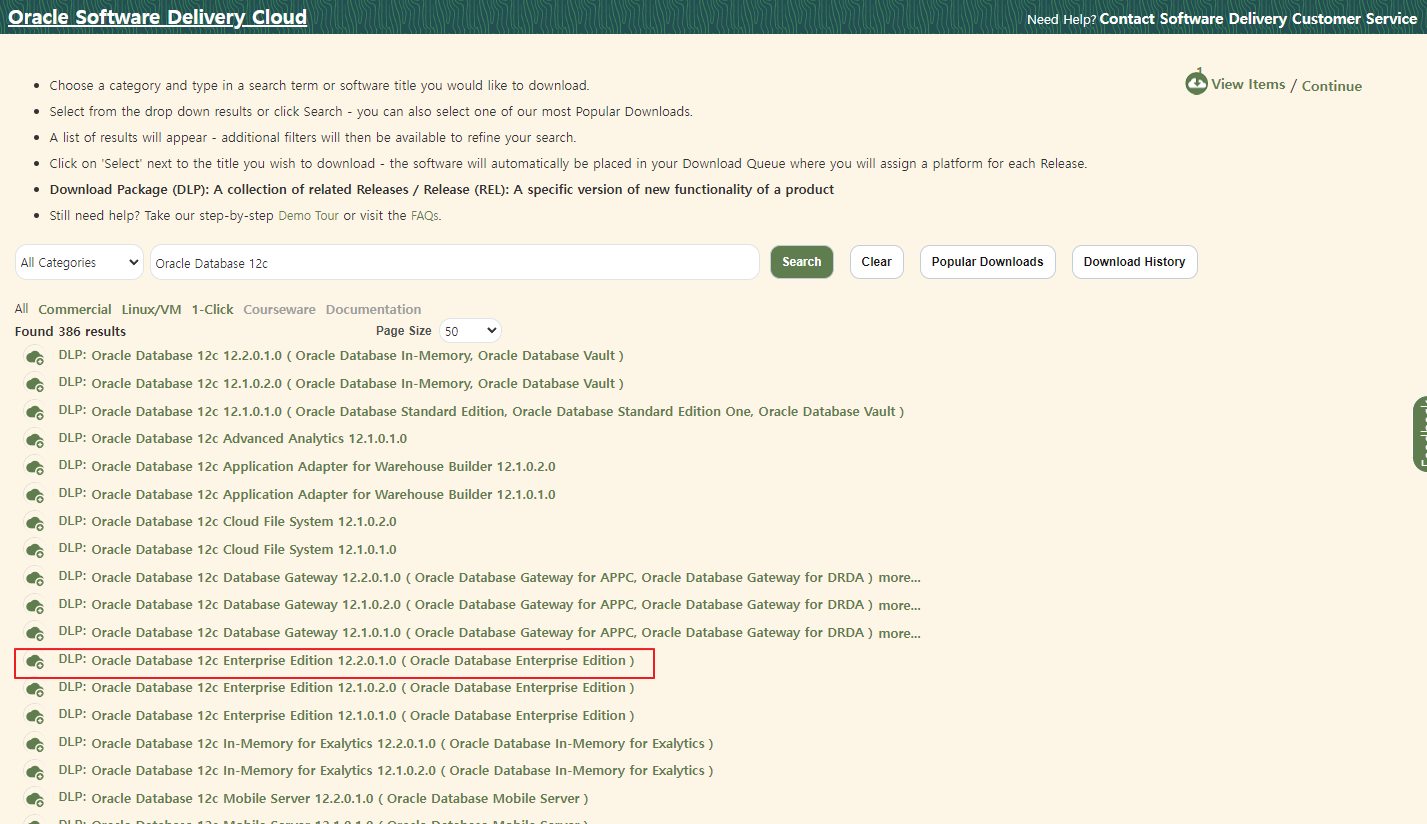The width and height of the screenshot is (1427, 824).
Task: Open the Demo Tour link
Action: tap(309, 215)
